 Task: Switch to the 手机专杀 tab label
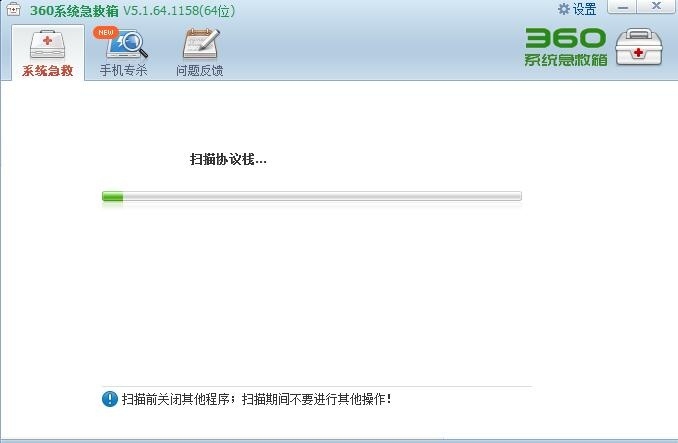124,70
